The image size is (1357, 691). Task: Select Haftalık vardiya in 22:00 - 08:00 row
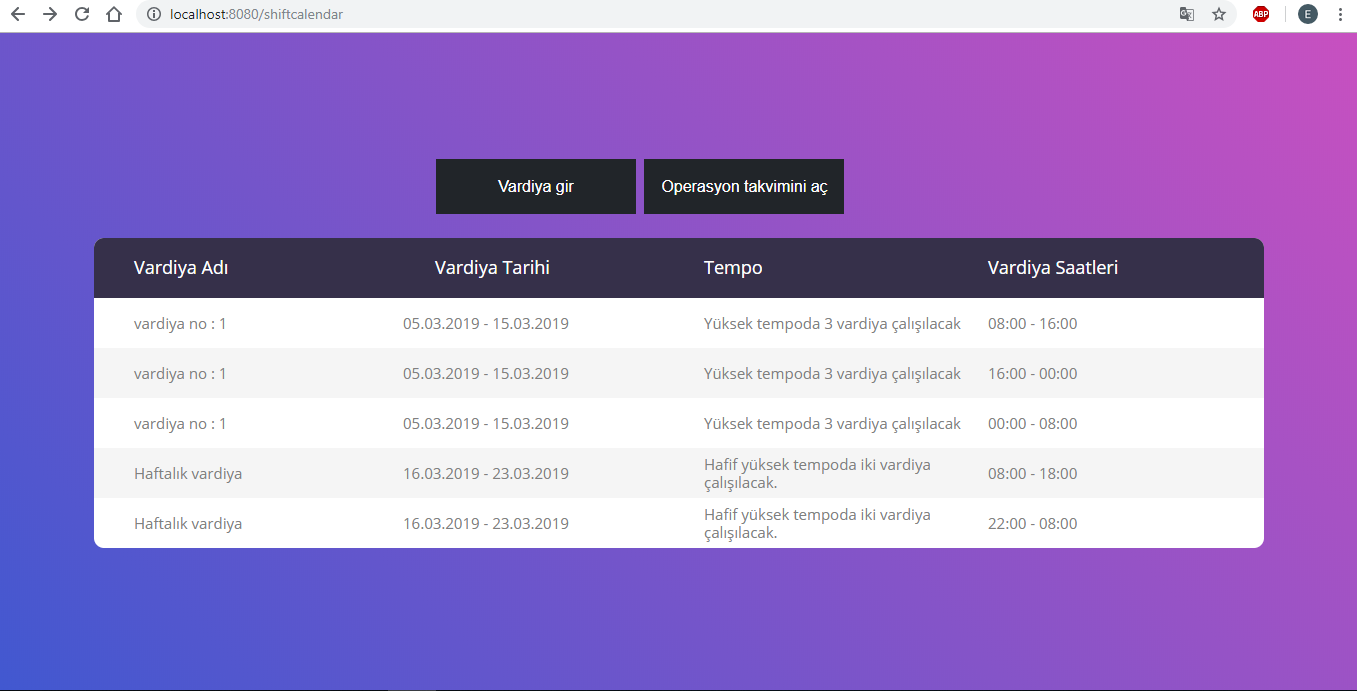tap(188, 524)
